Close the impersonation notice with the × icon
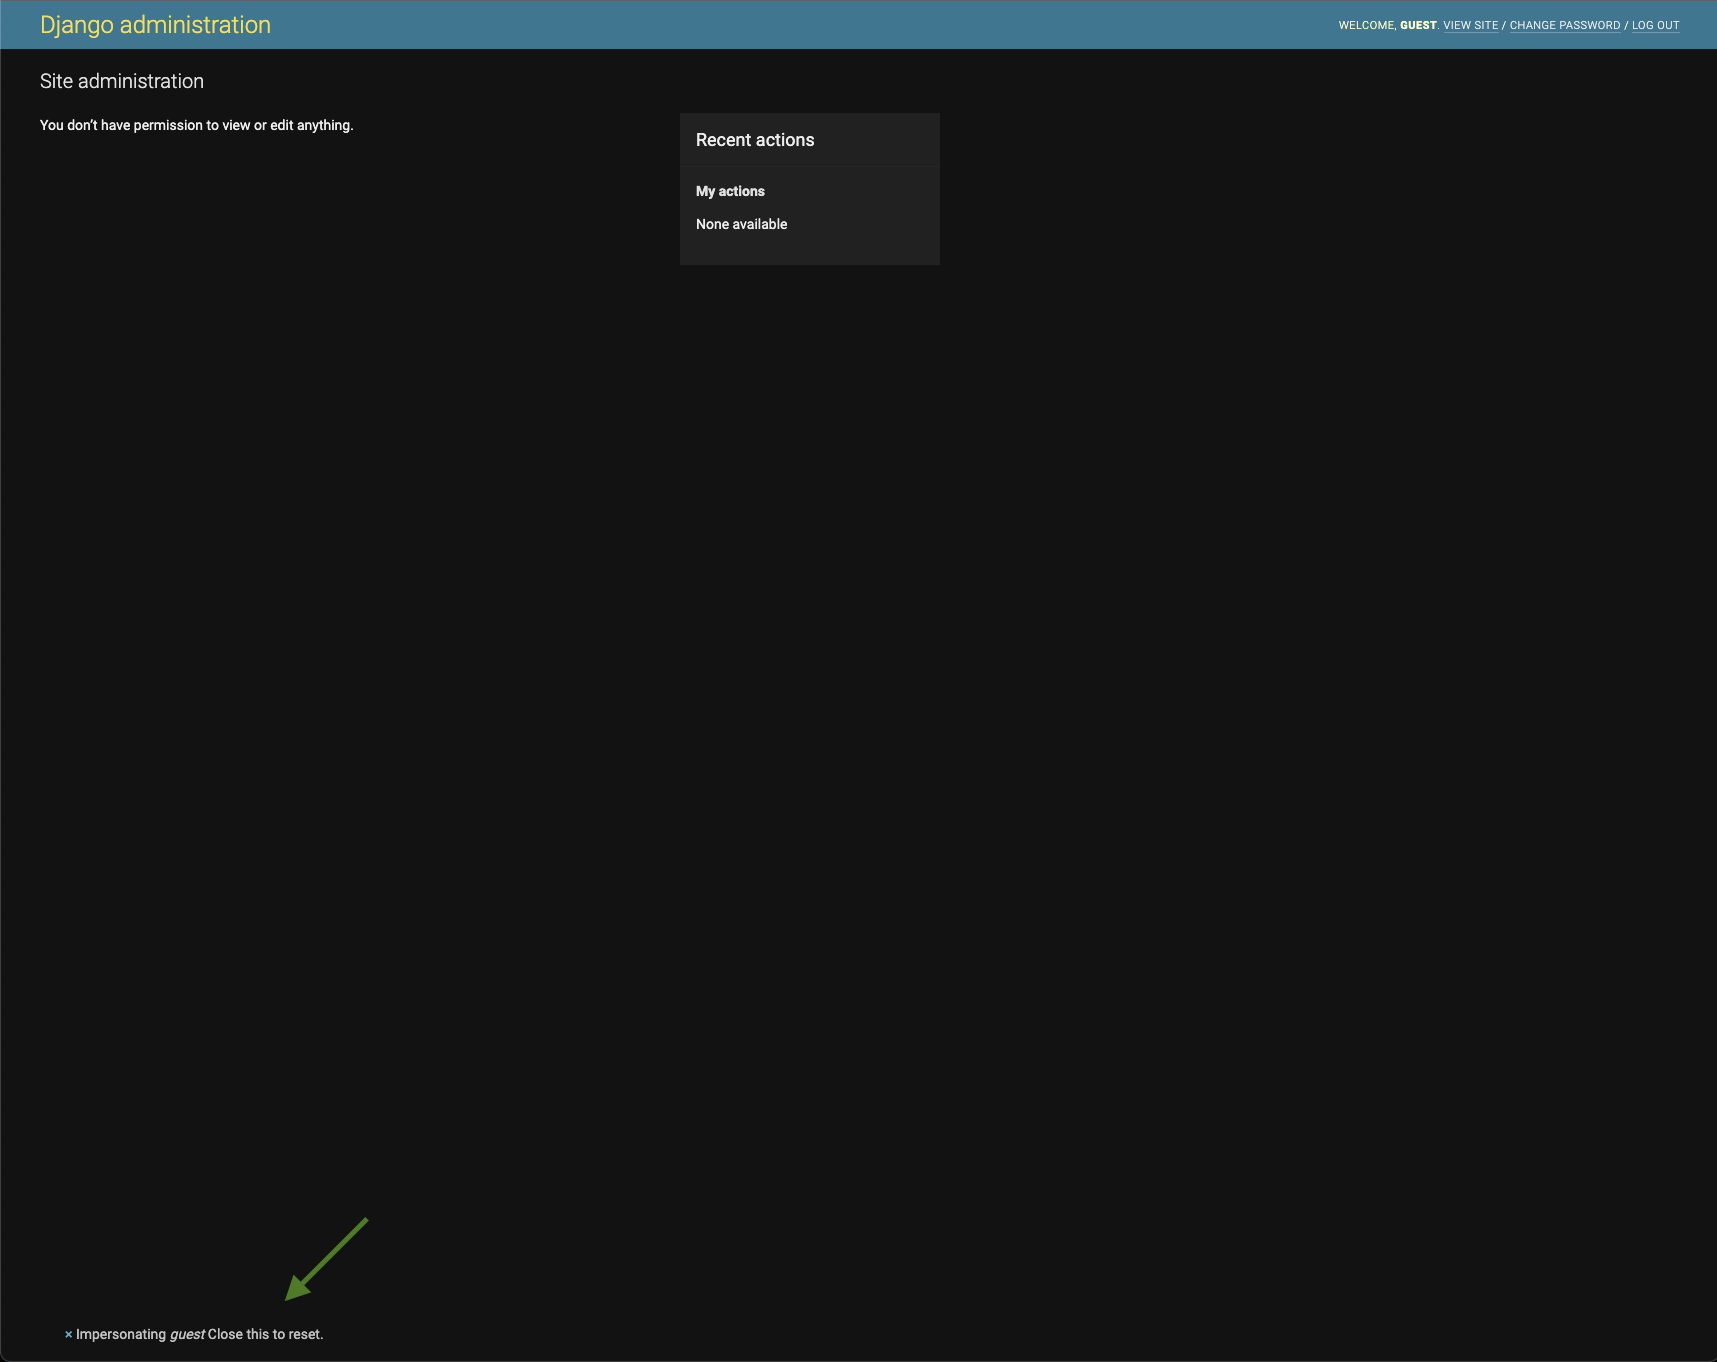Image resolution: width=1717 pixels, height=1362 pixels. coord(68,1334)
